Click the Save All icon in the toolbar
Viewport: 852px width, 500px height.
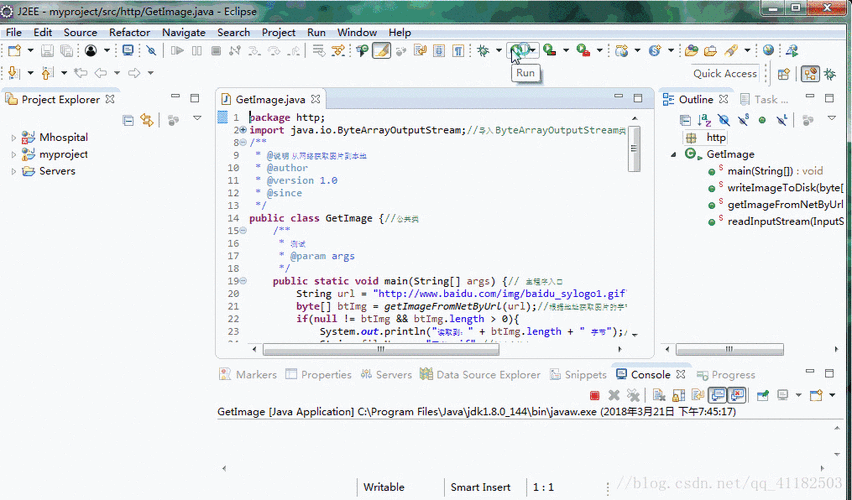[66, 51]
